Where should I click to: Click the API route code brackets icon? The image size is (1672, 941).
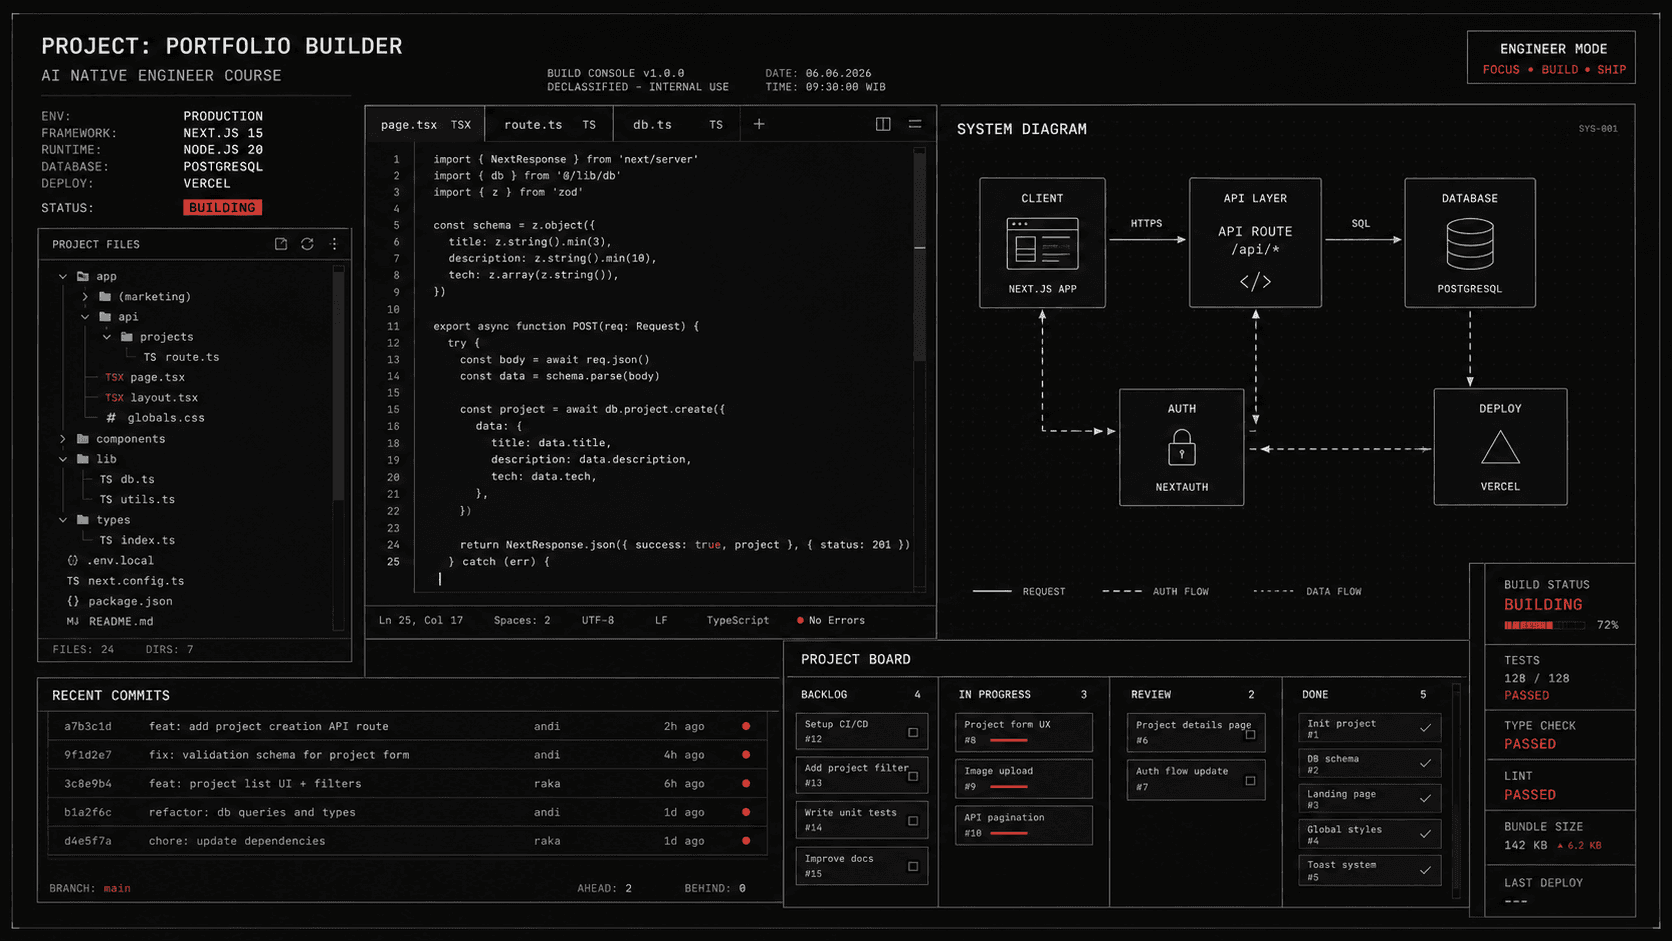pos(1255,282)
